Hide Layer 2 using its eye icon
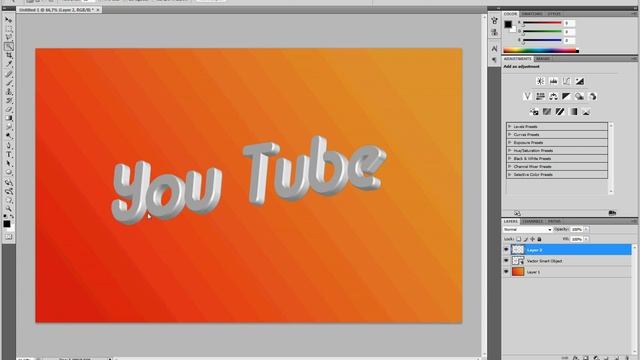 coord(506,249)
